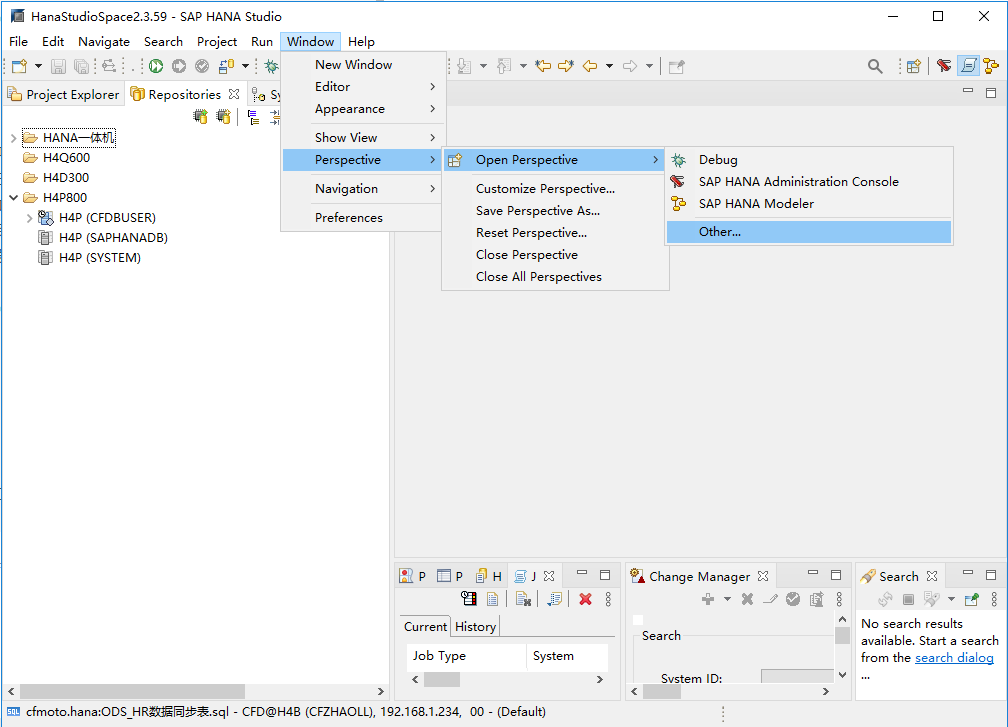Switch to SAP HANA Modeler perspective icon
This screenshot has width=1008, height=727.
pos(991,66)
